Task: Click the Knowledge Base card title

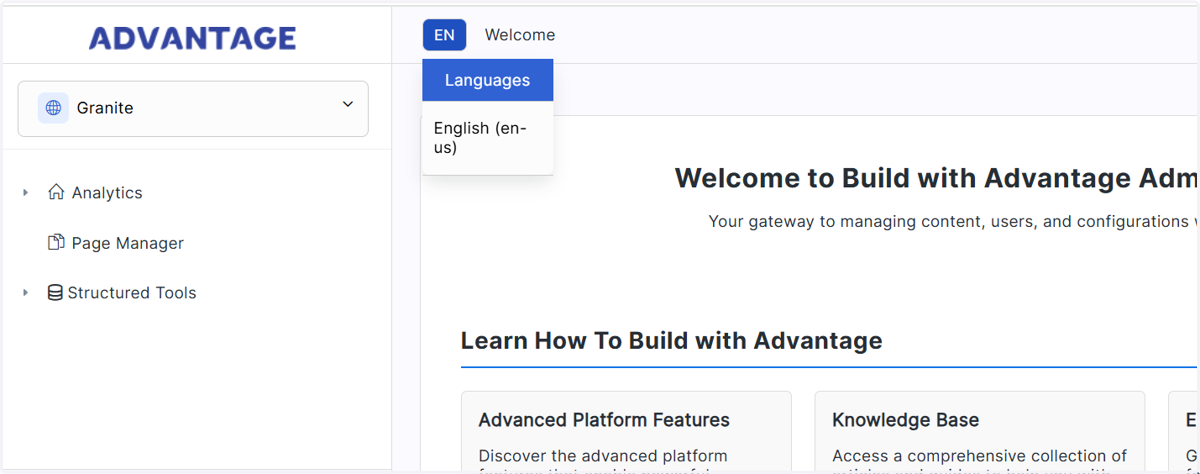Action: (906, 420)
